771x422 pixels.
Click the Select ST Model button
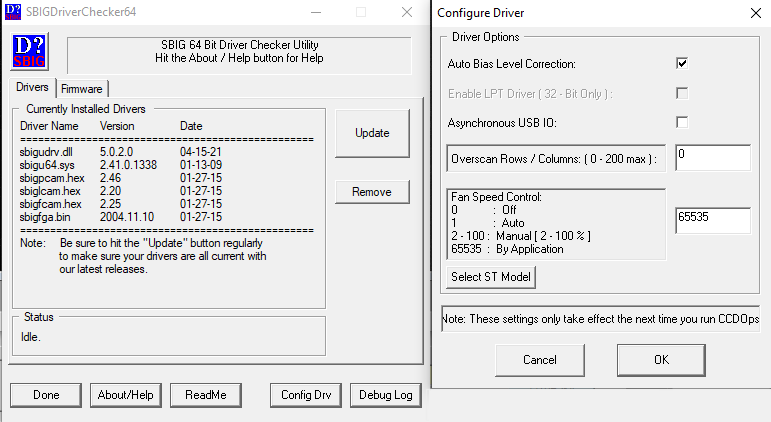pos(491,277)
